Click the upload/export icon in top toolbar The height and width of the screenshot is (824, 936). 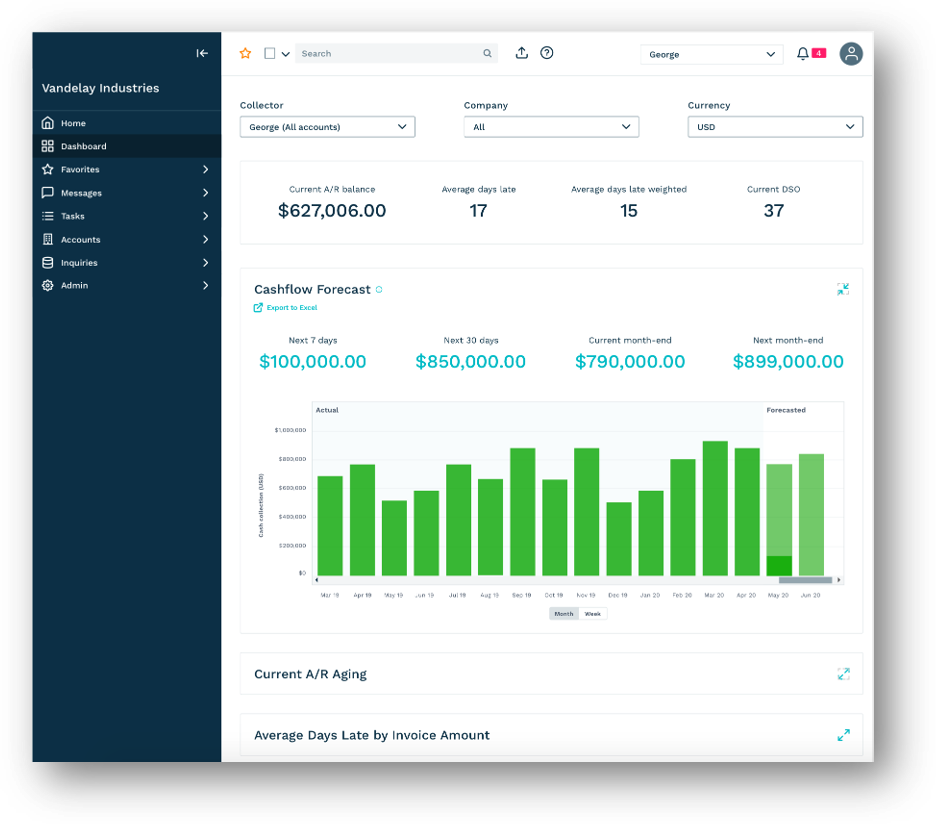pyautogui.click(x=521, y=53)
